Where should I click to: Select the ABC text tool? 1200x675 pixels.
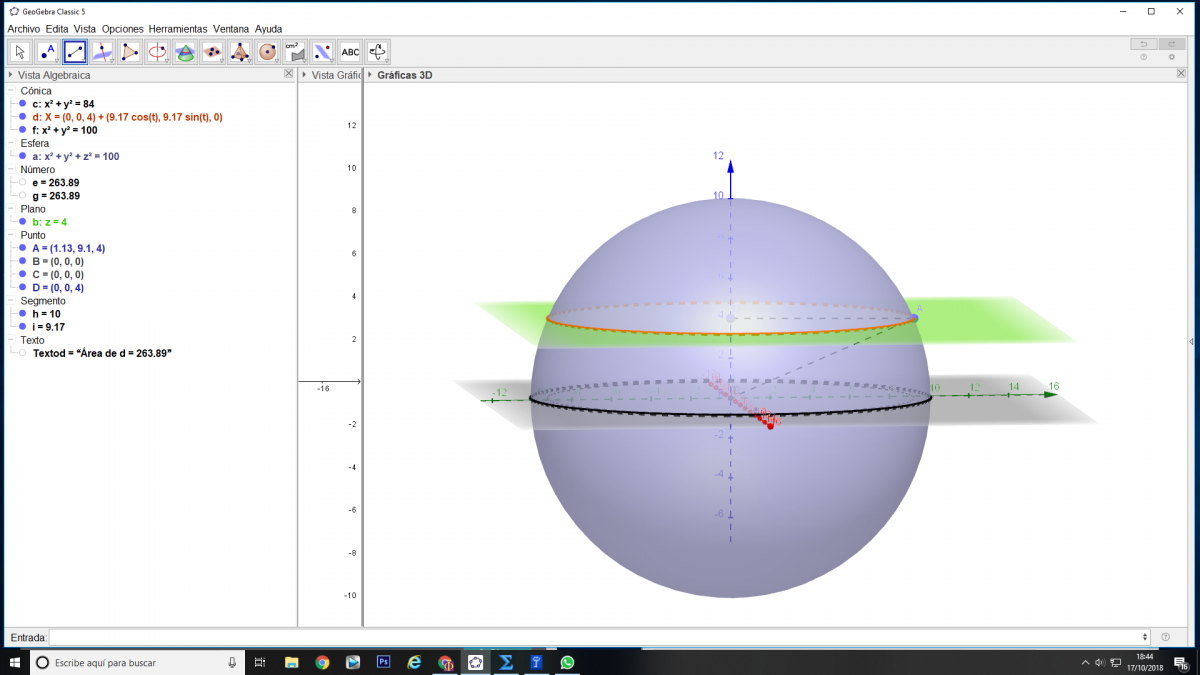tap(350, 52)
